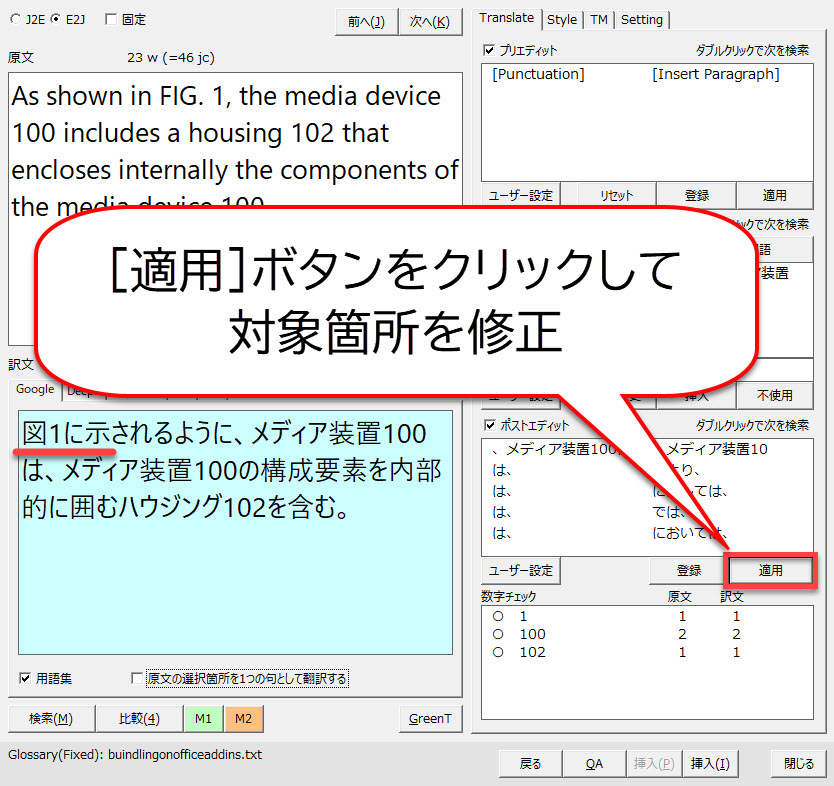
Task: Click the red-highlighted 適用 button for post-edit
Action: tap(770, 570)
